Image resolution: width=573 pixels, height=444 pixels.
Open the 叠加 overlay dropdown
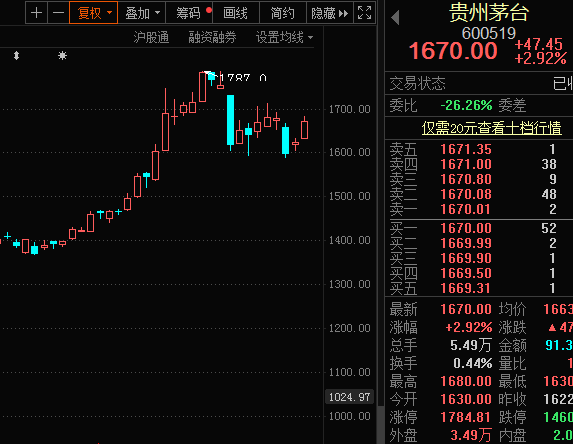142,13
